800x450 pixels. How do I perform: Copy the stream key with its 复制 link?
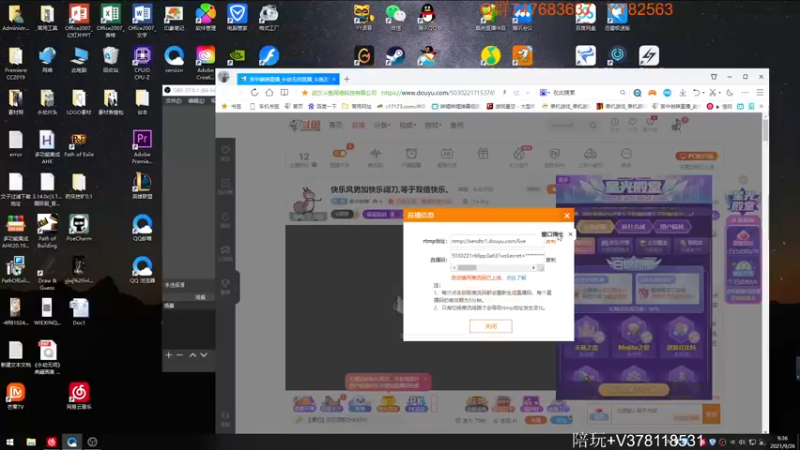click(551, 260)
